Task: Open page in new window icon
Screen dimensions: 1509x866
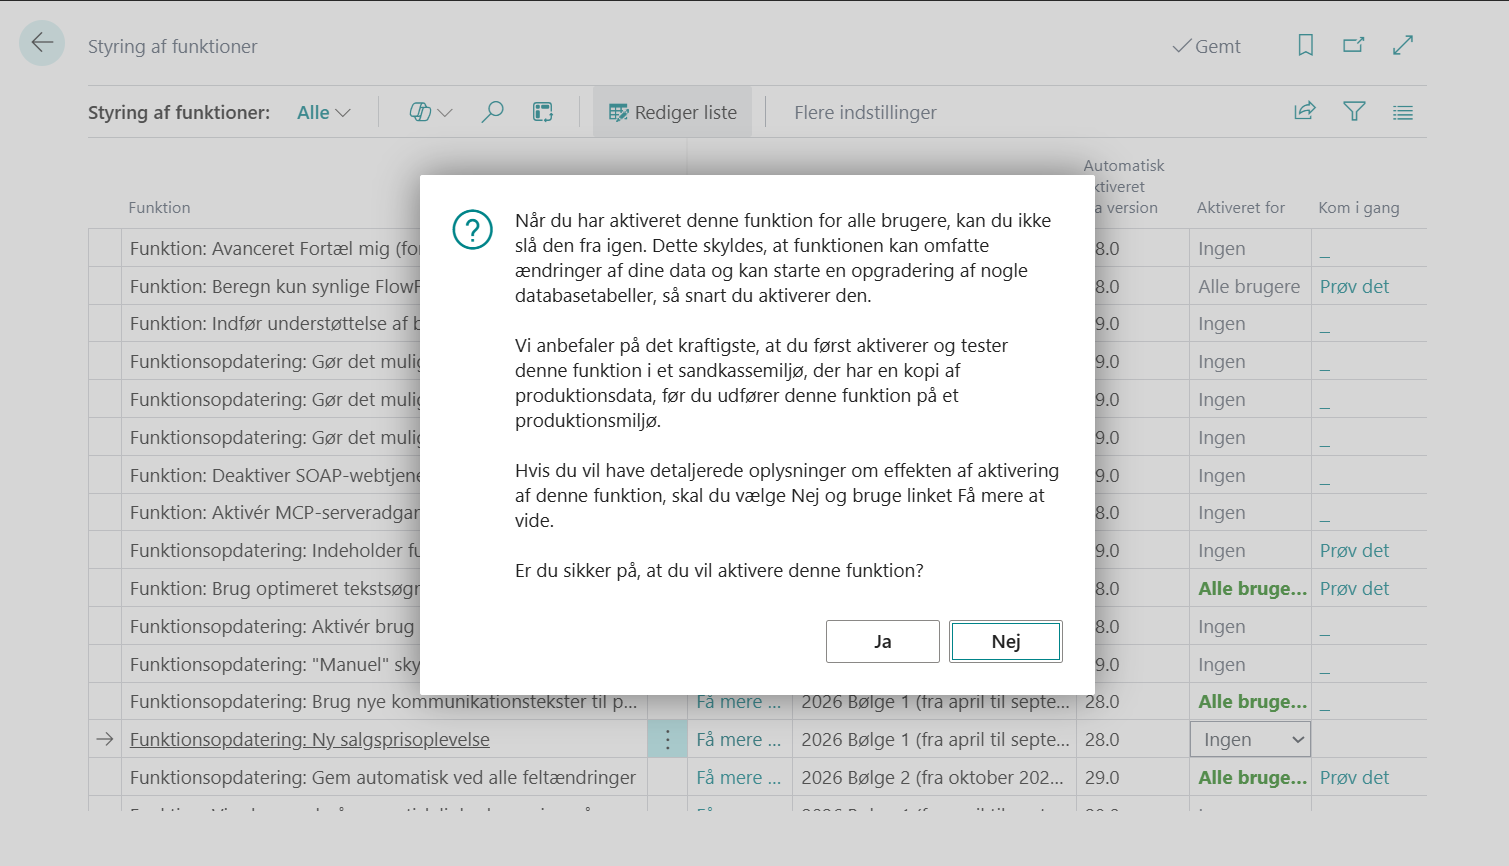Action: coord(1353,45)
